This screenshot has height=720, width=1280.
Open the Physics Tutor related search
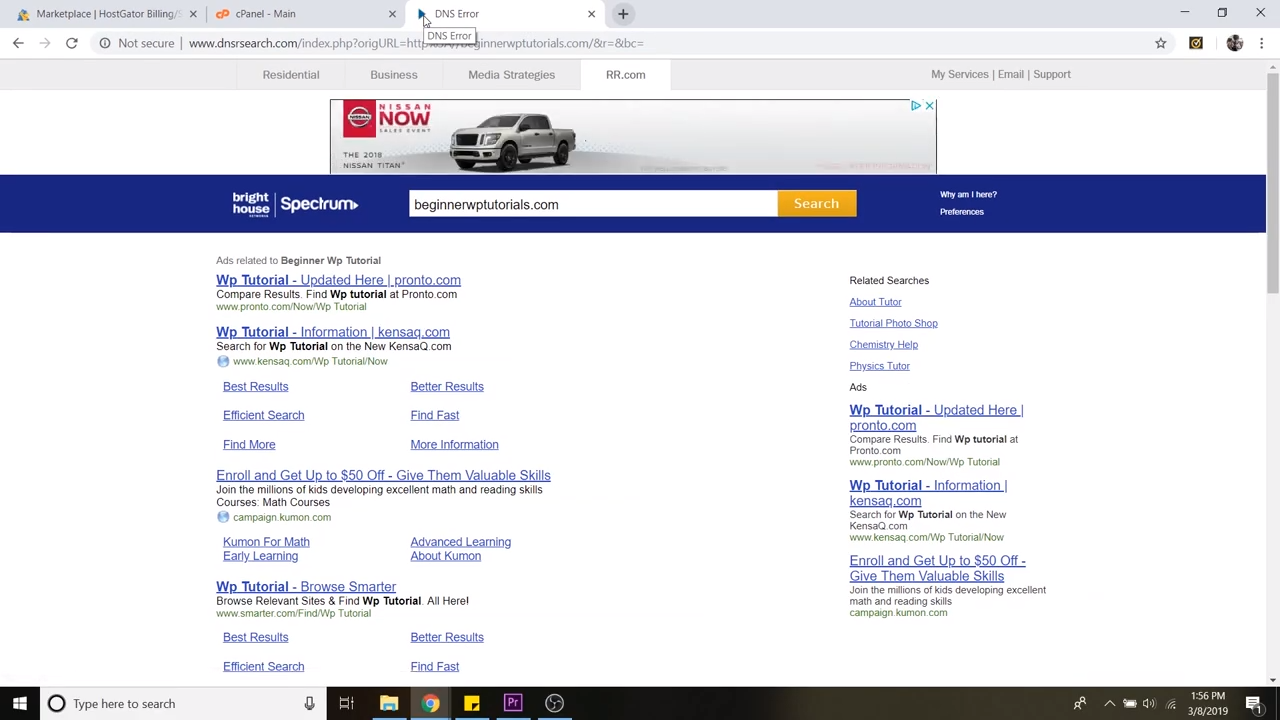point(879,366)
